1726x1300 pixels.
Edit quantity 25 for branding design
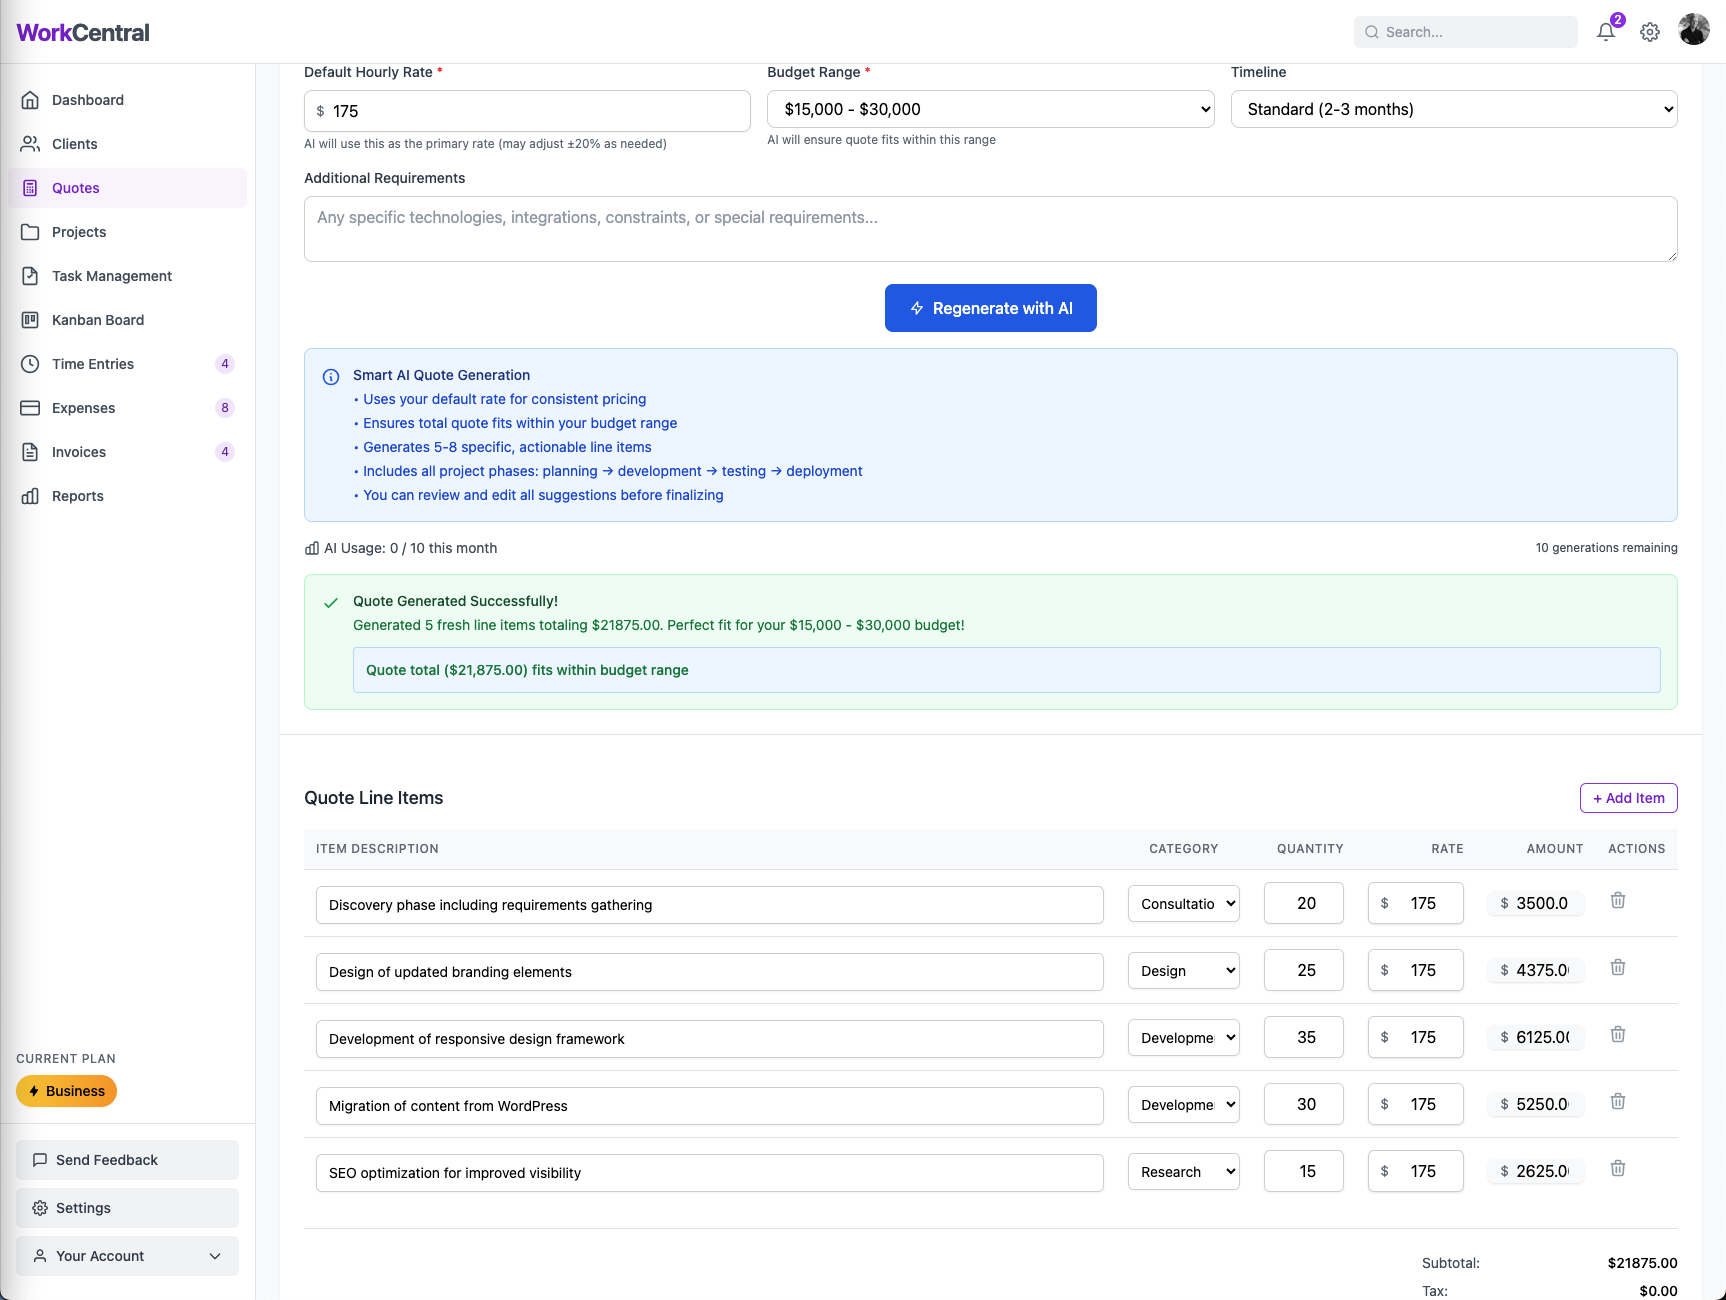(x=1304, y=970)
